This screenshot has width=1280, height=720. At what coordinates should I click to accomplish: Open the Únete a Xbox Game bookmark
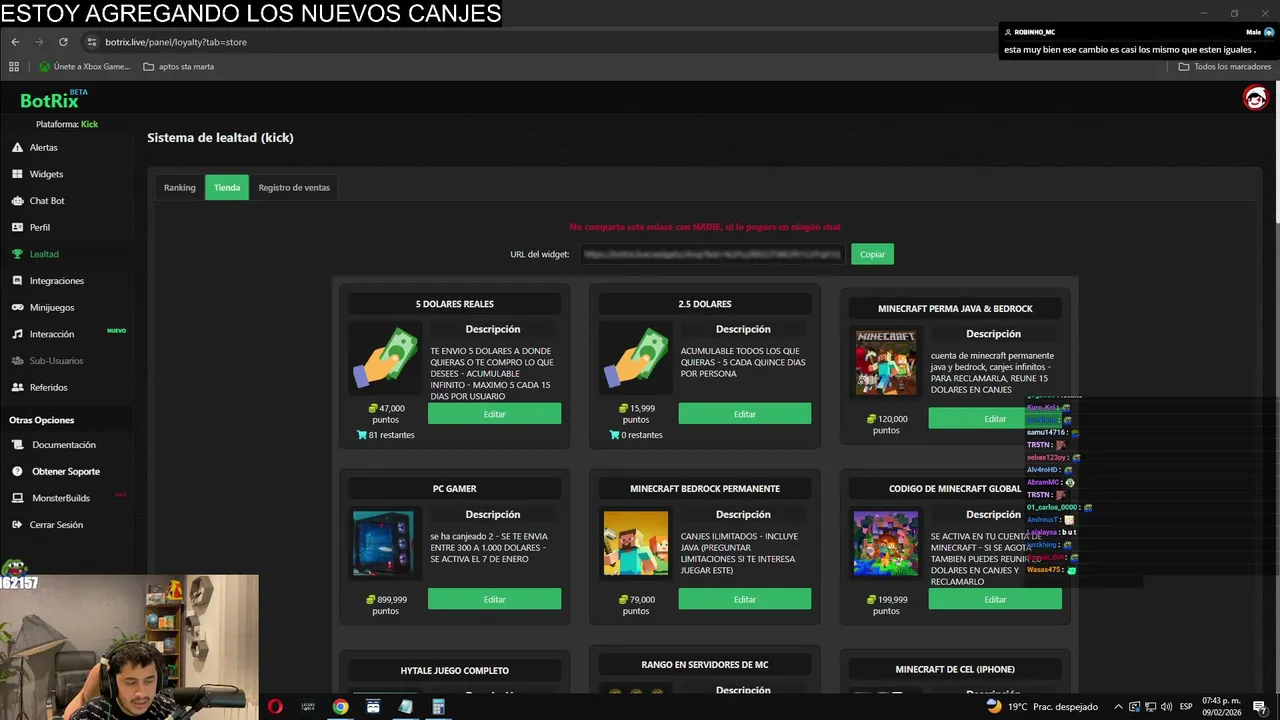tap(84, 67)
